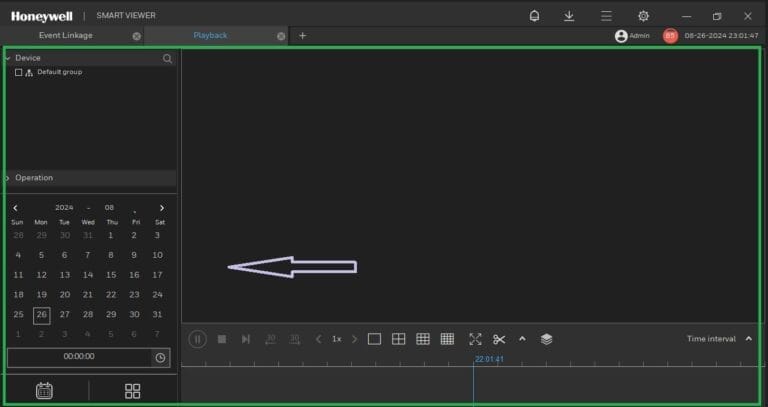
Task: Switch to calendar view icon at bottom
Action: coord(44,391)
